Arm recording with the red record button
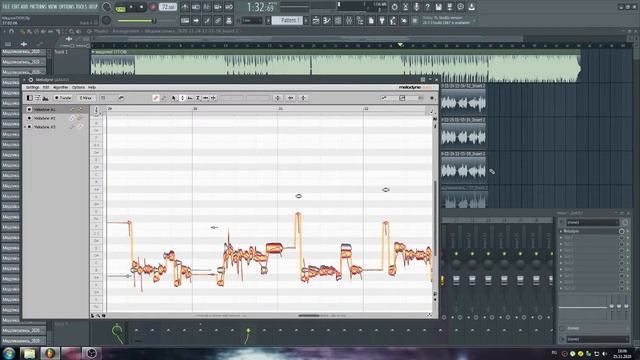This screenshot has height=360, width=640. [x=153, y=7]
